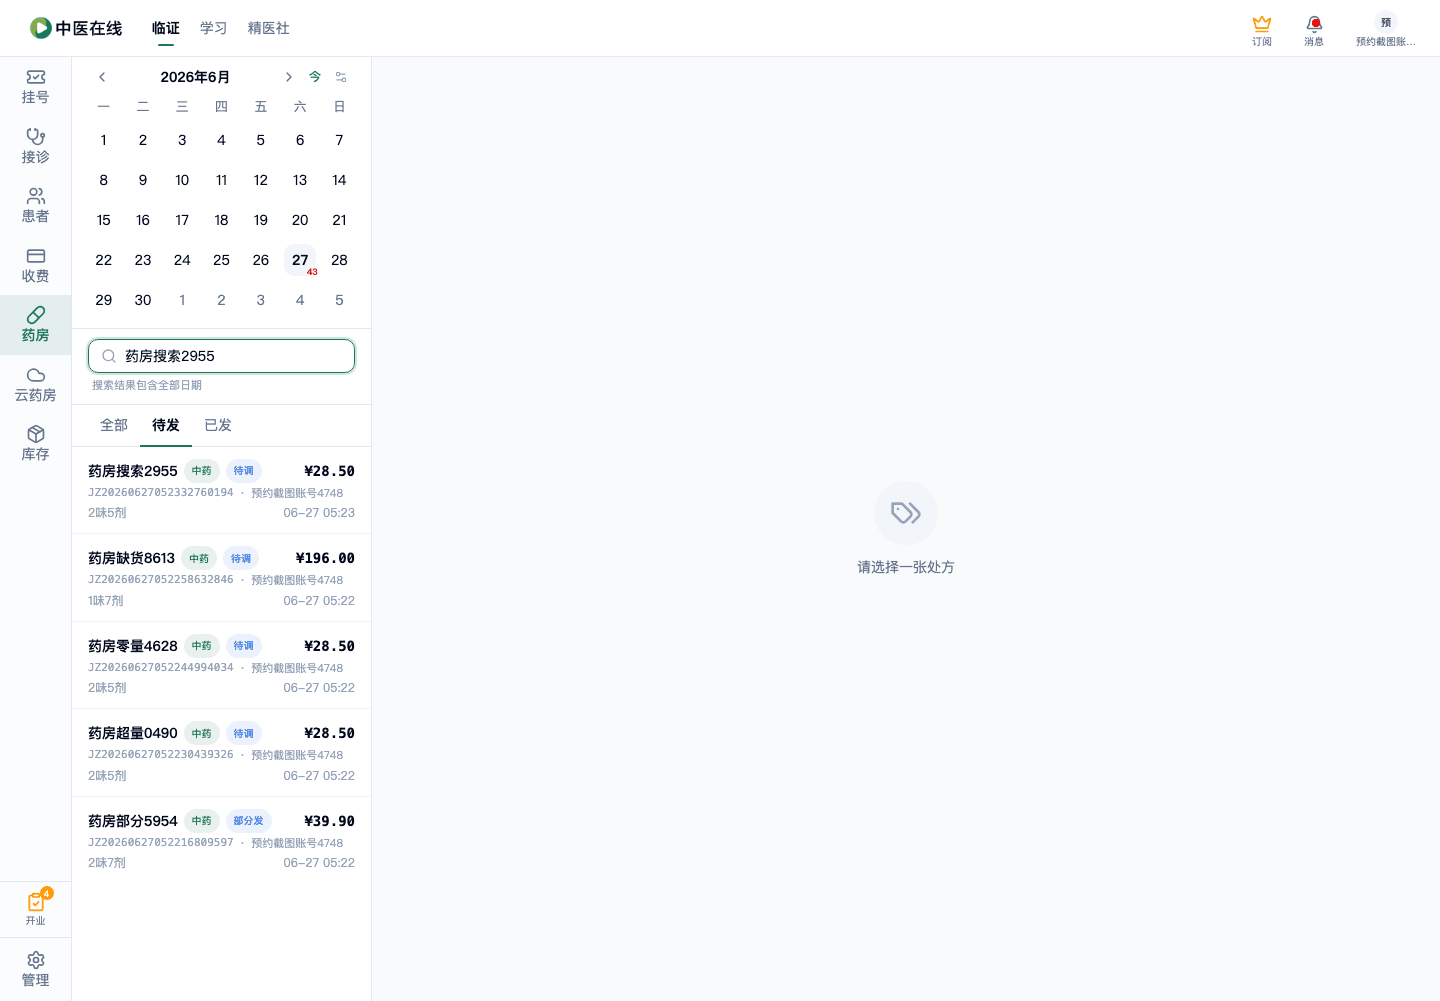Open the 患者 patients sidebar icon

[35, 206]
